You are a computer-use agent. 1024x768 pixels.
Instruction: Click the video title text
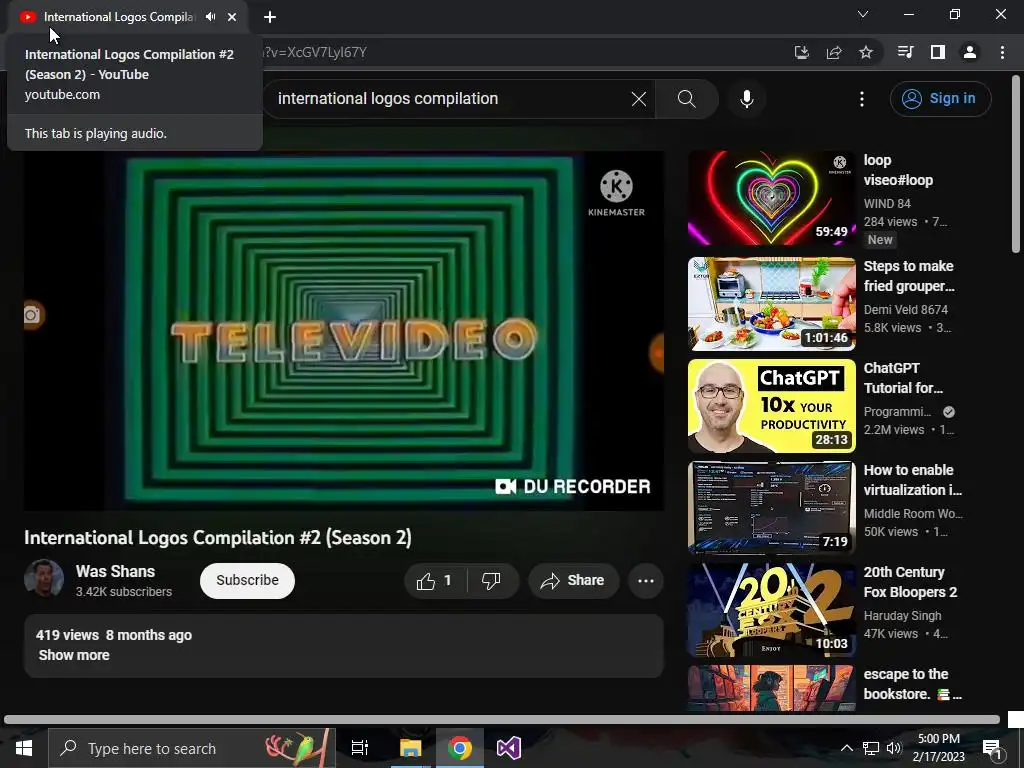(x=218, y=537)
